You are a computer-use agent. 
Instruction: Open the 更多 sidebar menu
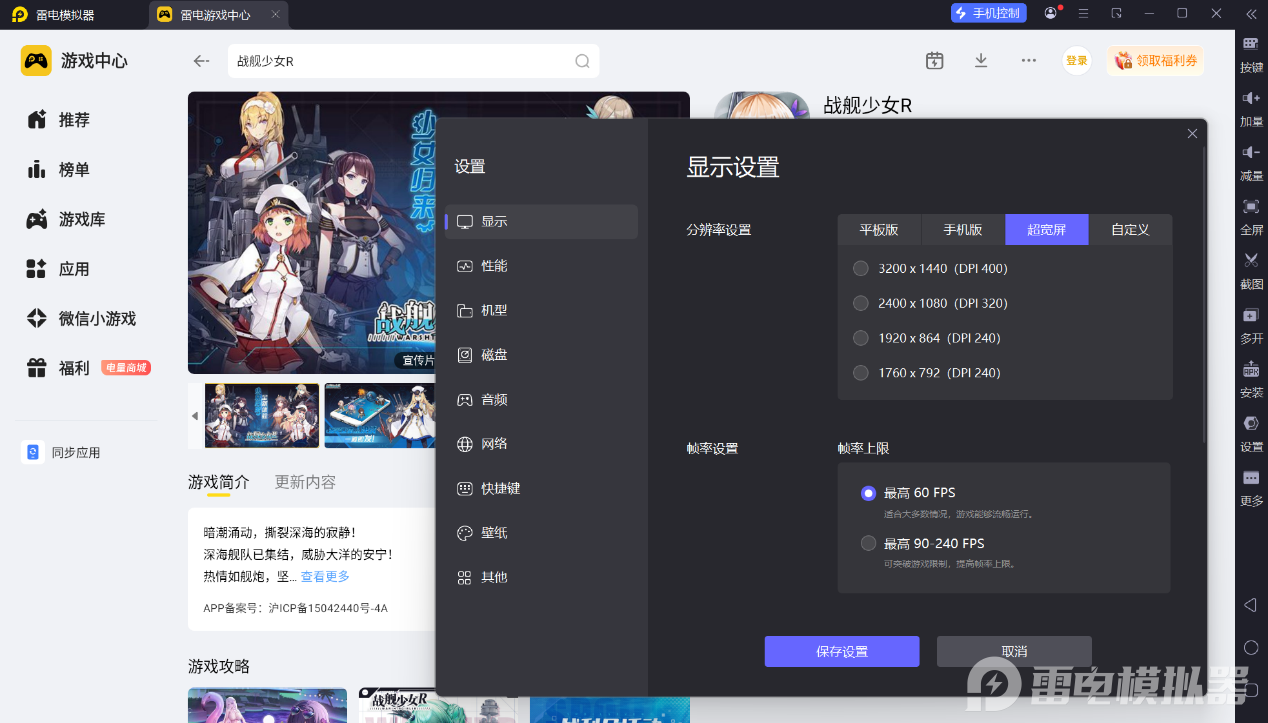click(1251, 488)
